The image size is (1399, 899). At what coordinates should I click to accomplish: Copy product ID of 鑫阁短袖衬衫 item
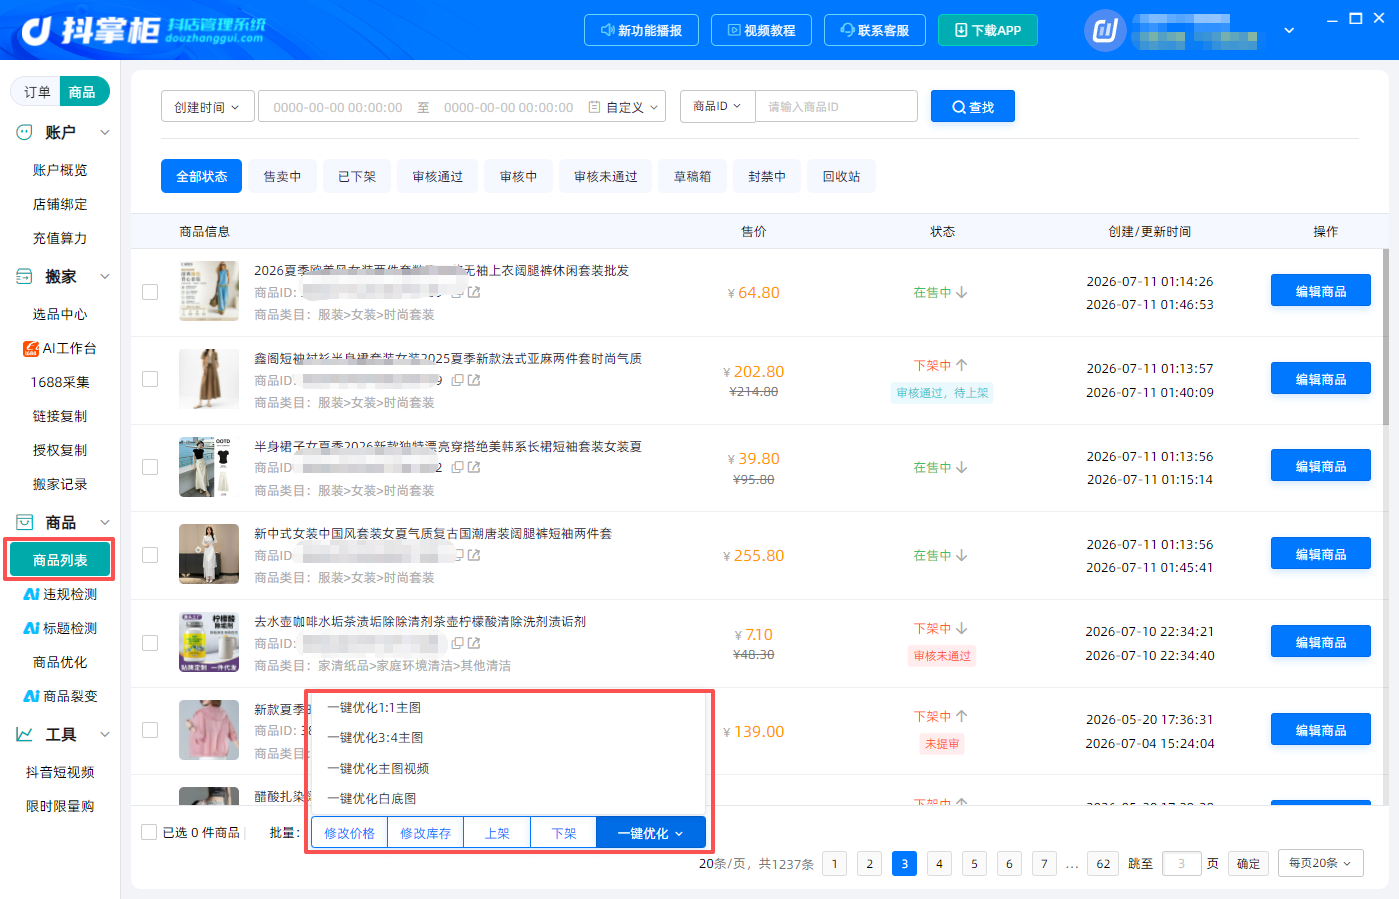tap(457, 380)
